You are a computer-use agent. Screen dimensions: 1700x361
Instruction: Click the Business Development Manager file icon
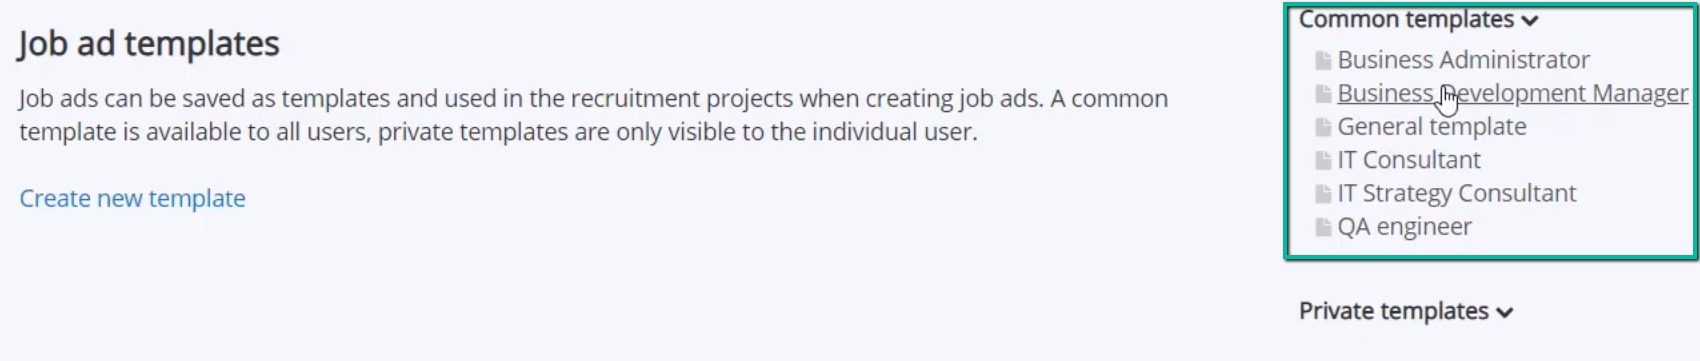pos(1323,94)
